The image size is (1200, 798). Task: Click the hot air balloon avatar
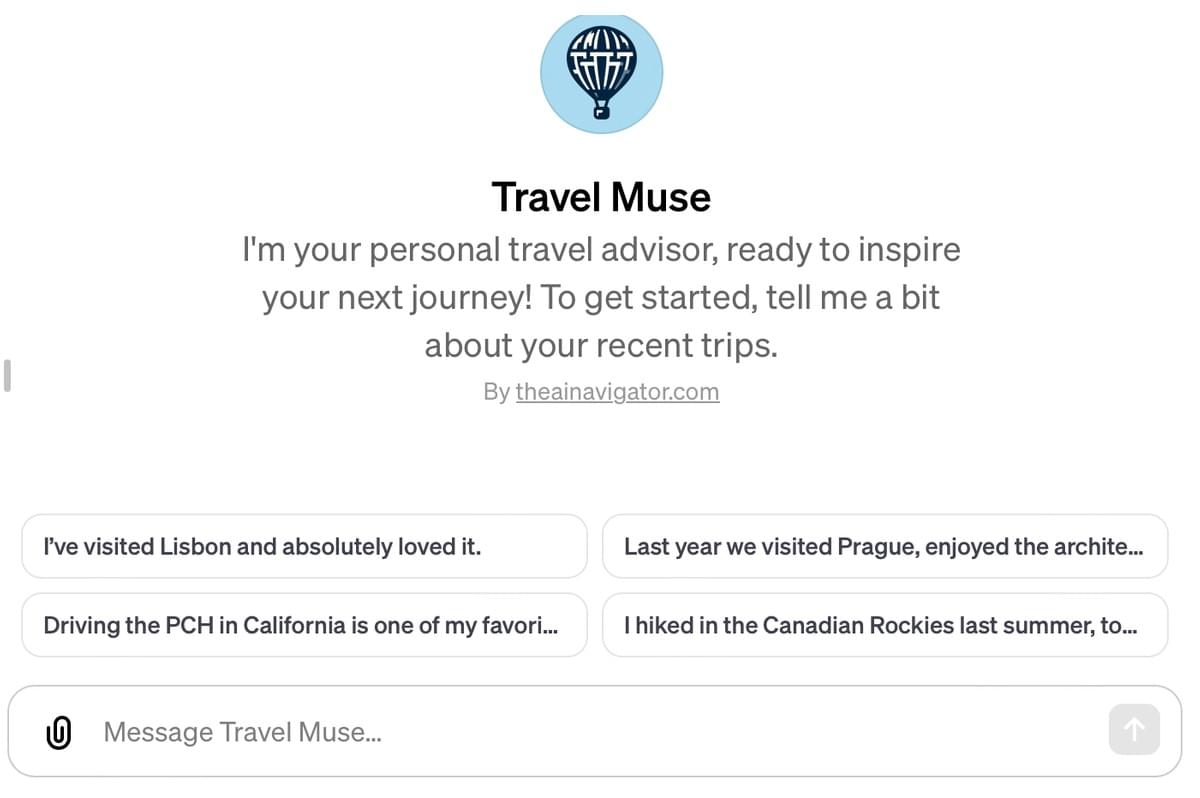coord(601,73)
